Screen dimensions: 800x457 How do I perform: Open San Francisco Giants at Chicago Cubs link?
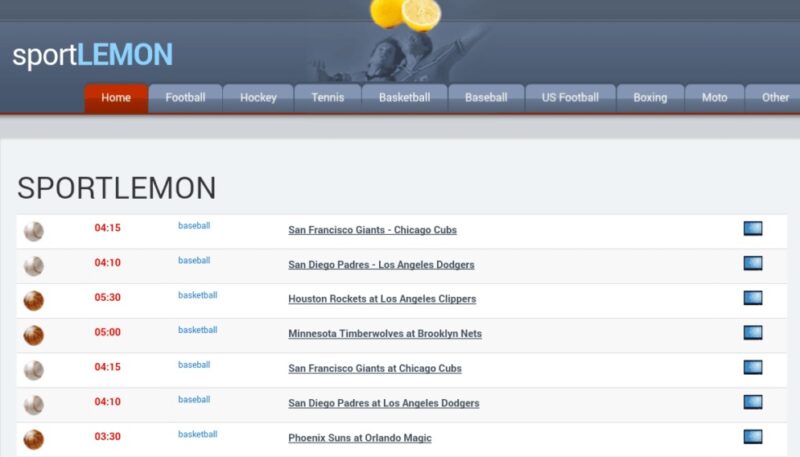pyautogui.click(x=375, y=368)
